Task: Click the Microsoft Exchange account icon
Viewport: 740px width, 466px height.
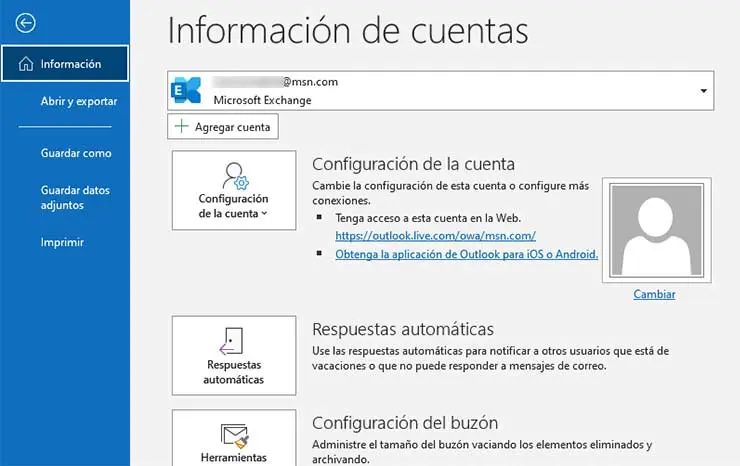Action: 186,90
